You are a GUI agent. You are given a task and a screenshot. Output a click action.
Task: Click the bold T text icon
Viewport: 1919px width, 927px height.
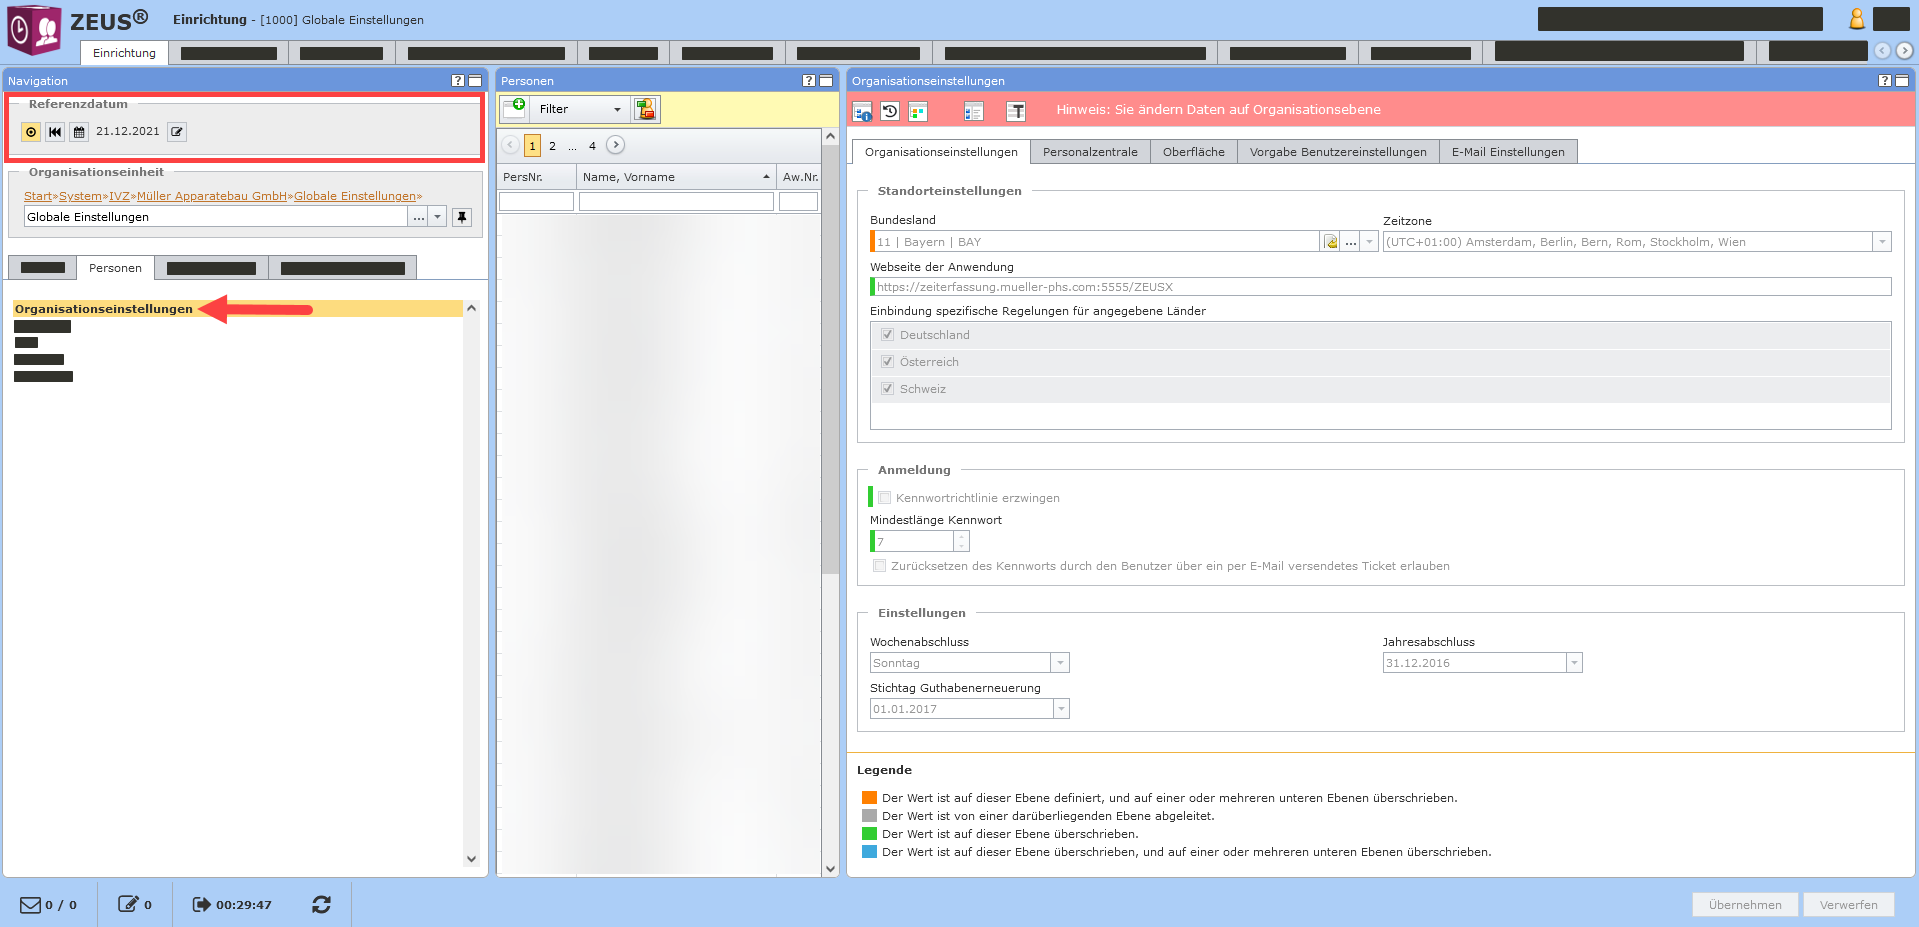tap(1015, 111)
